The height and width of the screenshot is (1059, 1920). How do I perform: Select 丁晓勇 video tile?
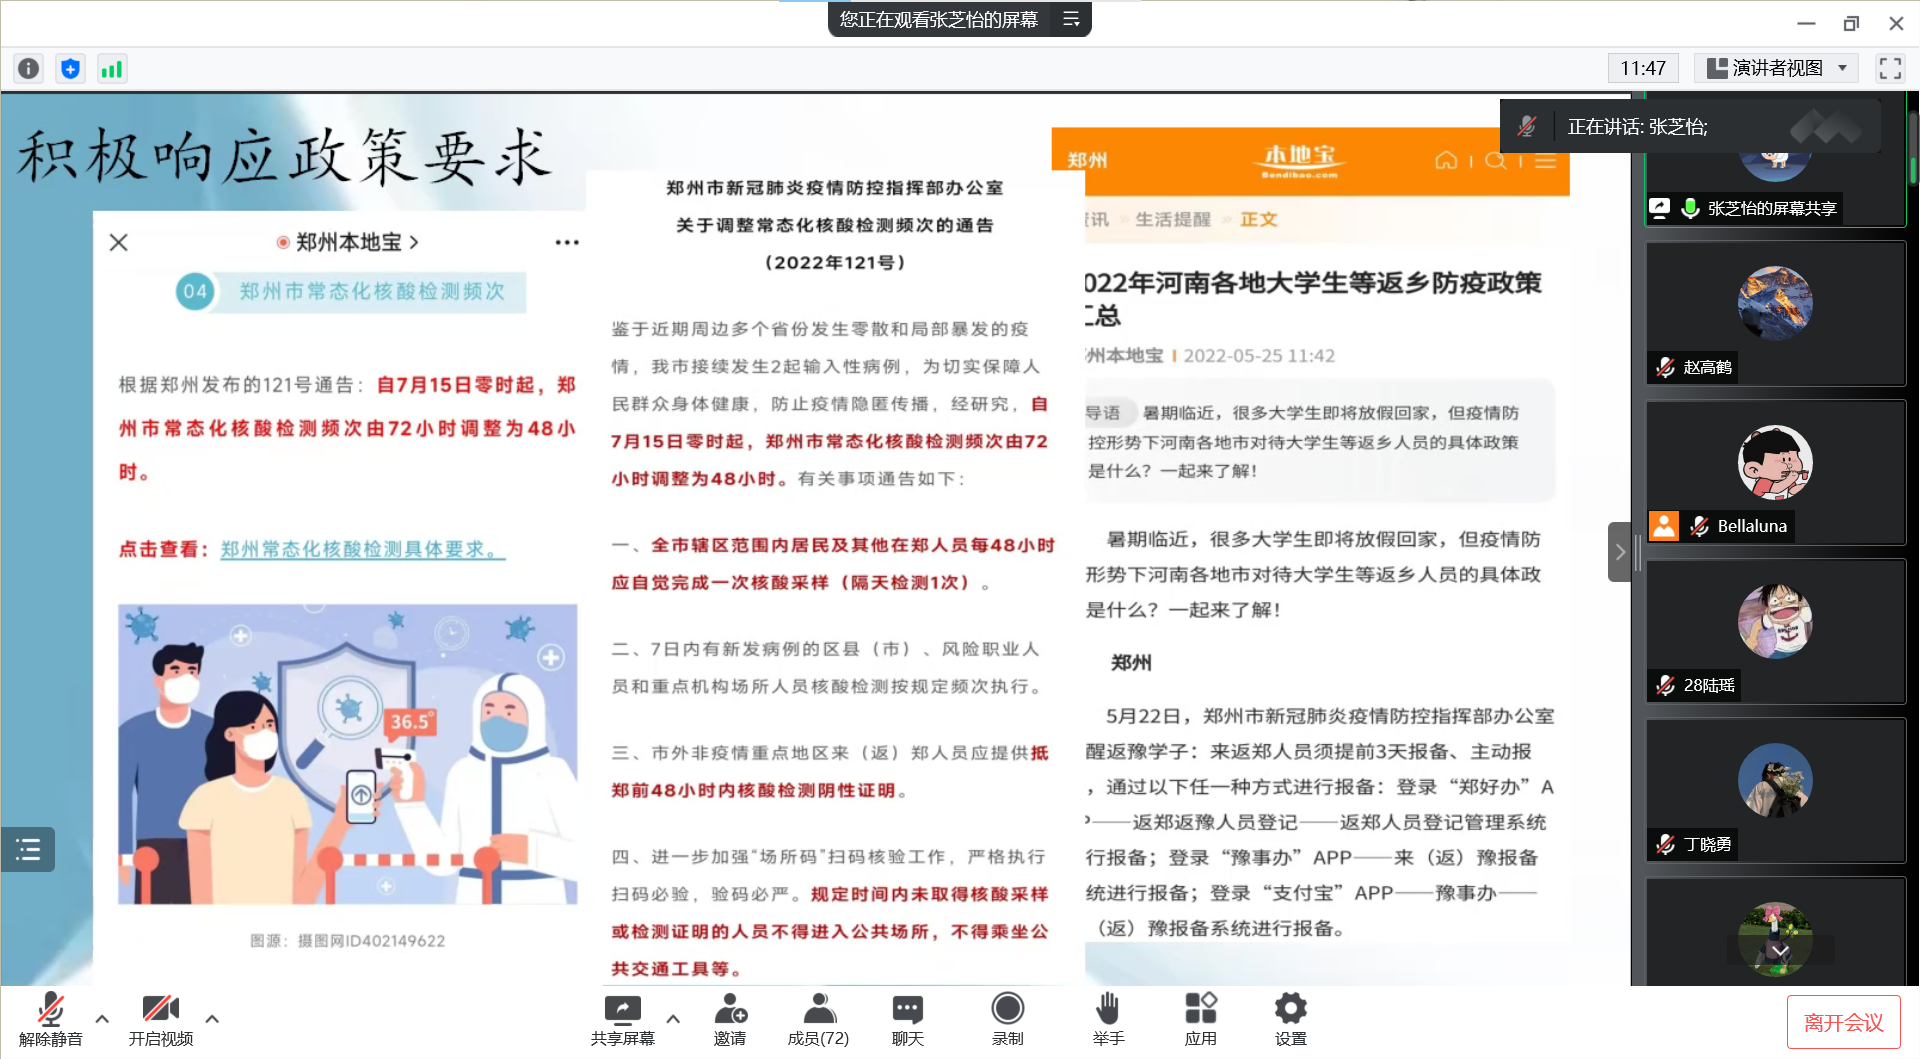click(x=1775, y=790)
